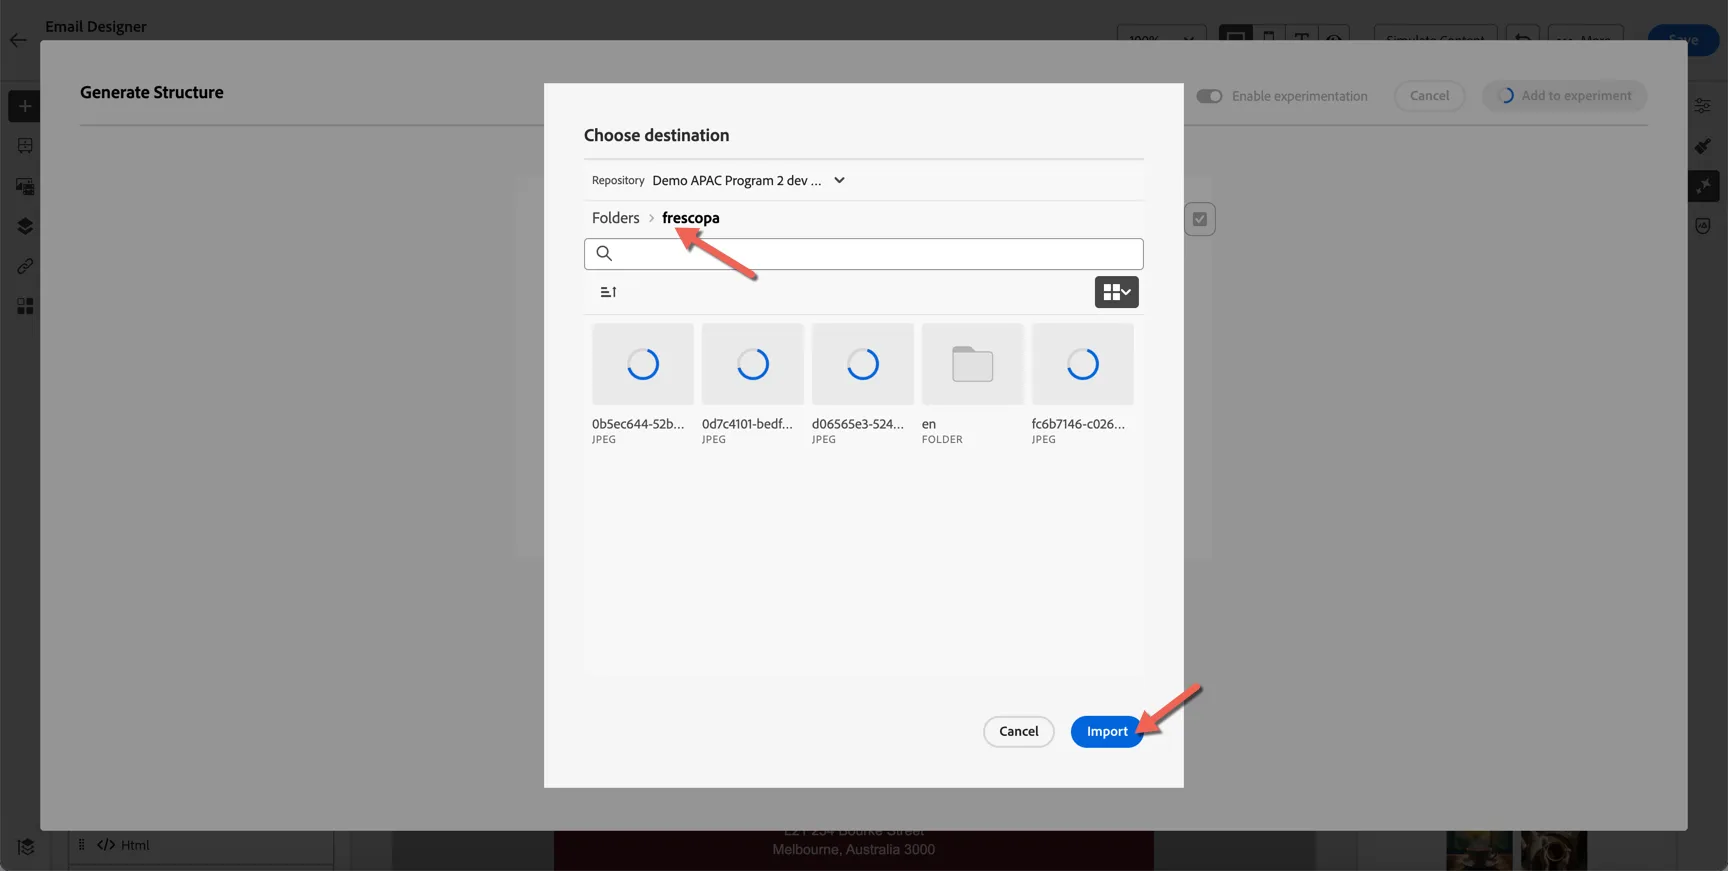
Task: Toggle sort order icon
Action: [608, 292]
